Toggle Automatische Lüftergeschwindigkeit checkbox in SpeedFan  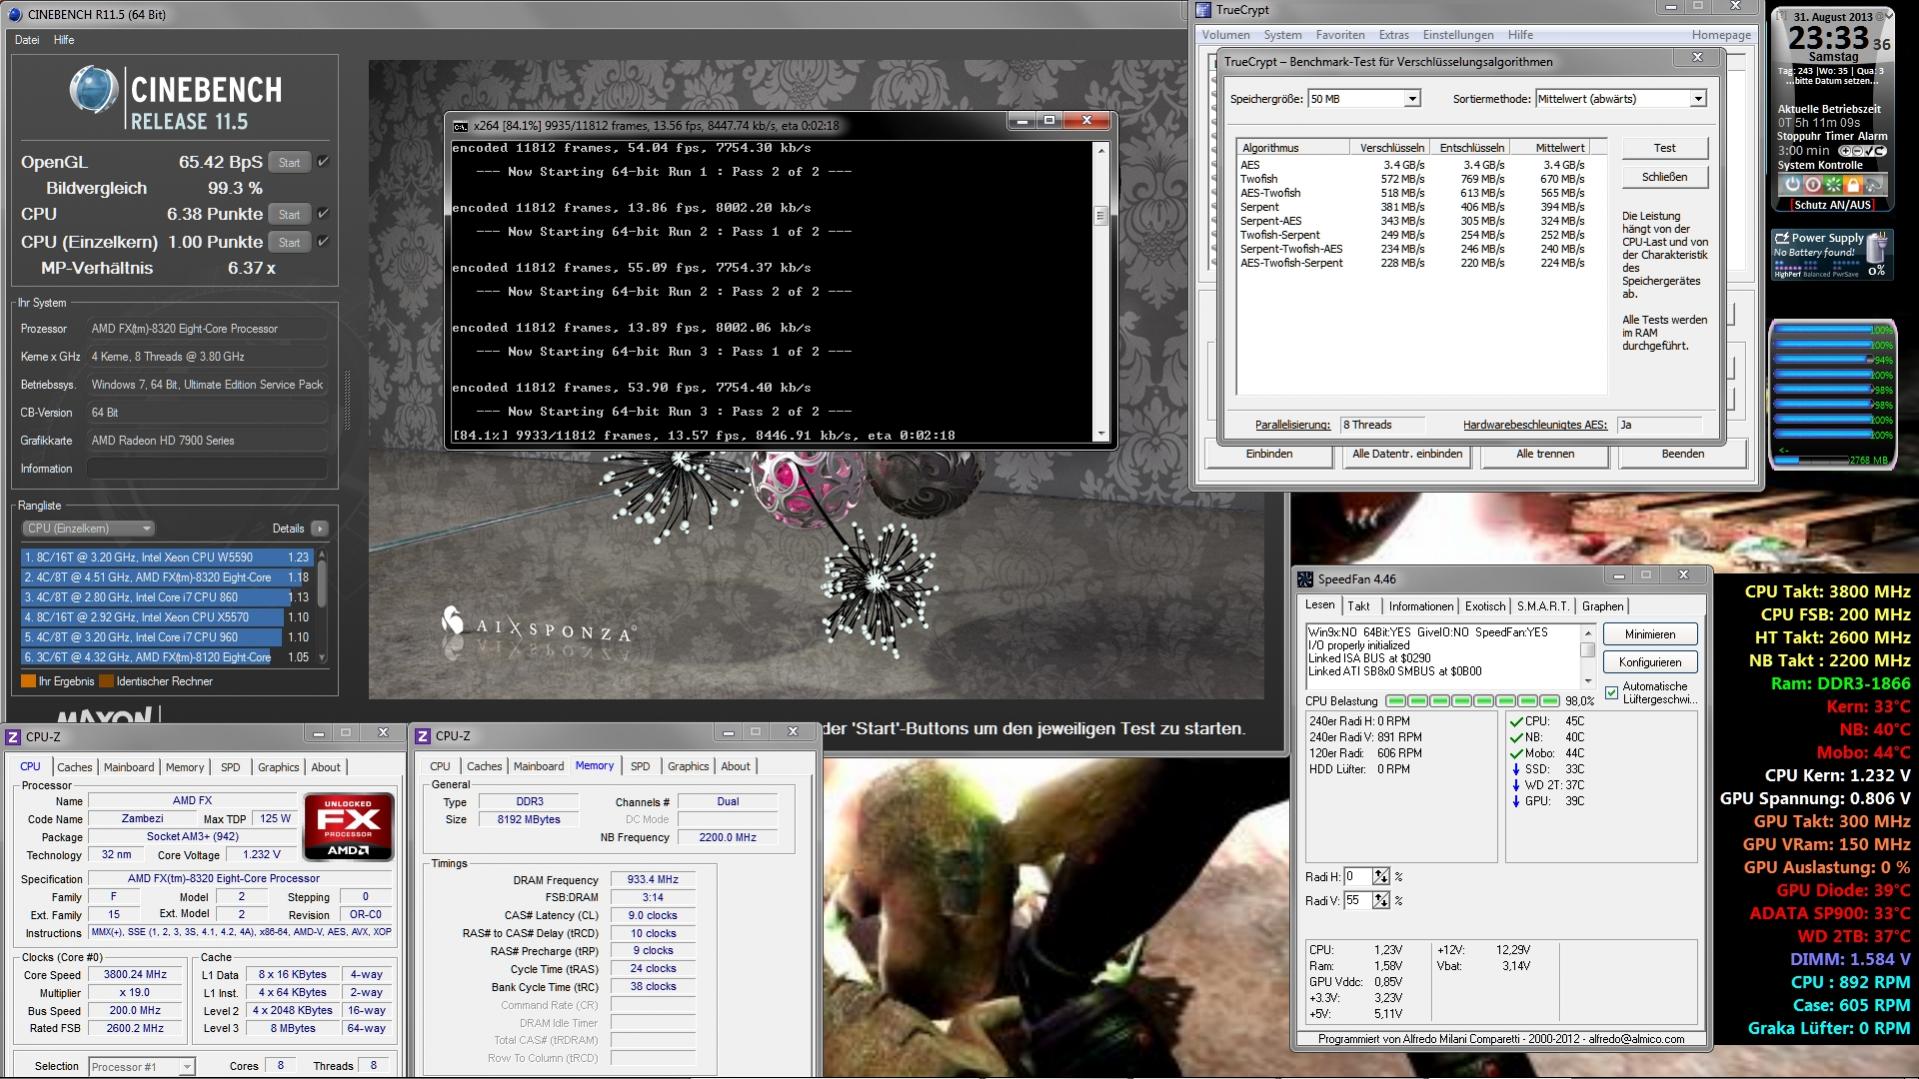pyautogui.click(x=1611, y=693)
